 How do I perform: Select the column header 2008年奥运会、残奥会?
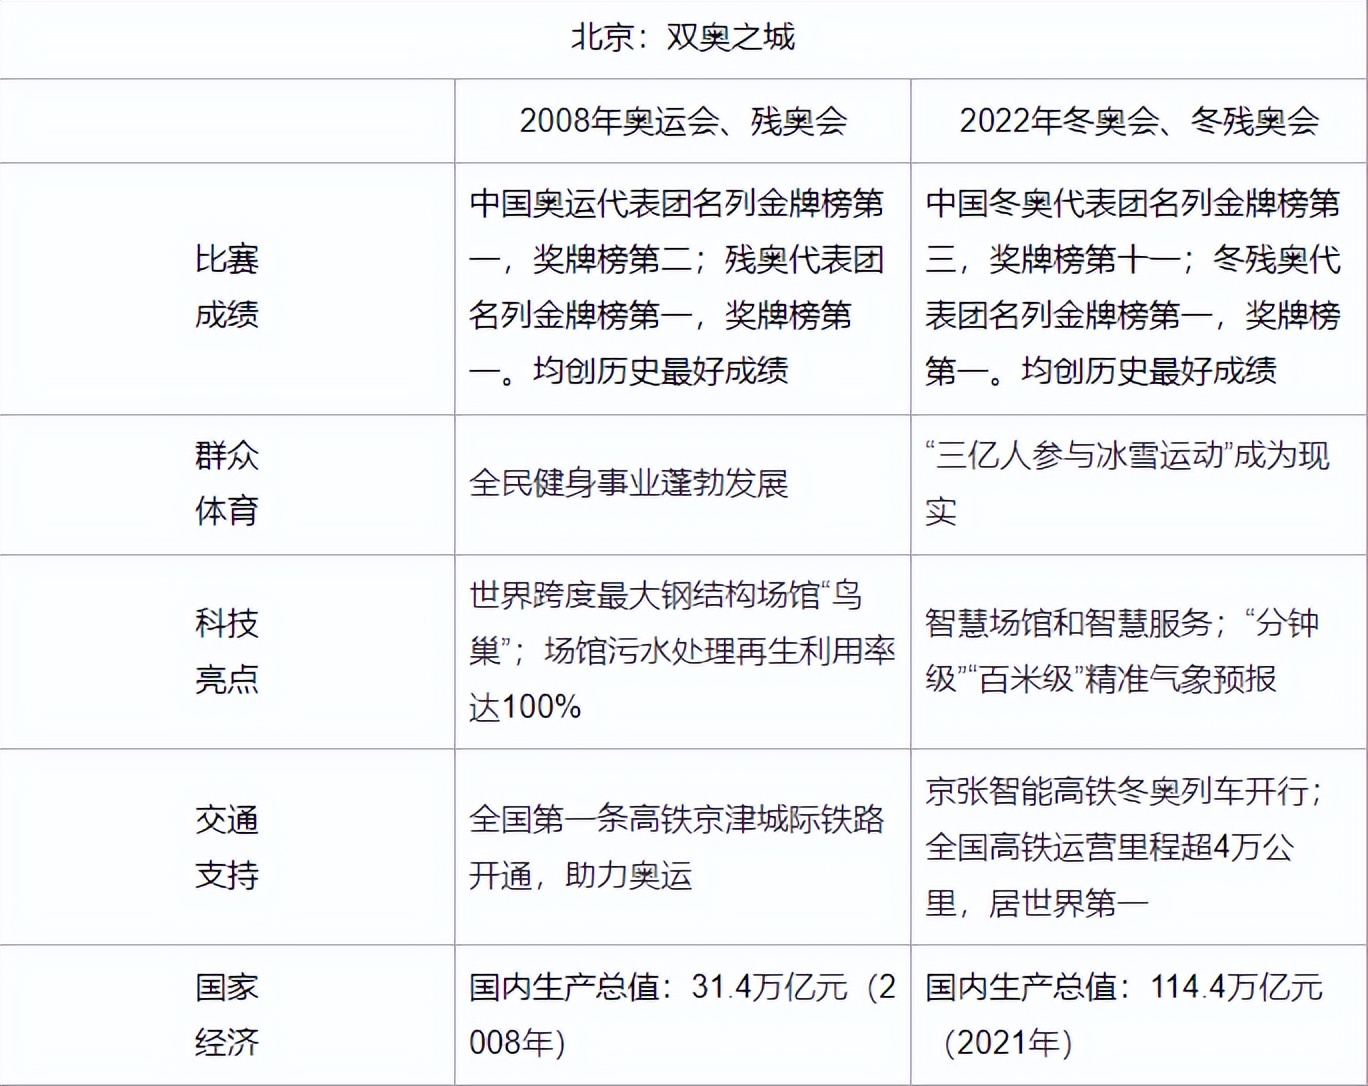(x=683, y=121)
